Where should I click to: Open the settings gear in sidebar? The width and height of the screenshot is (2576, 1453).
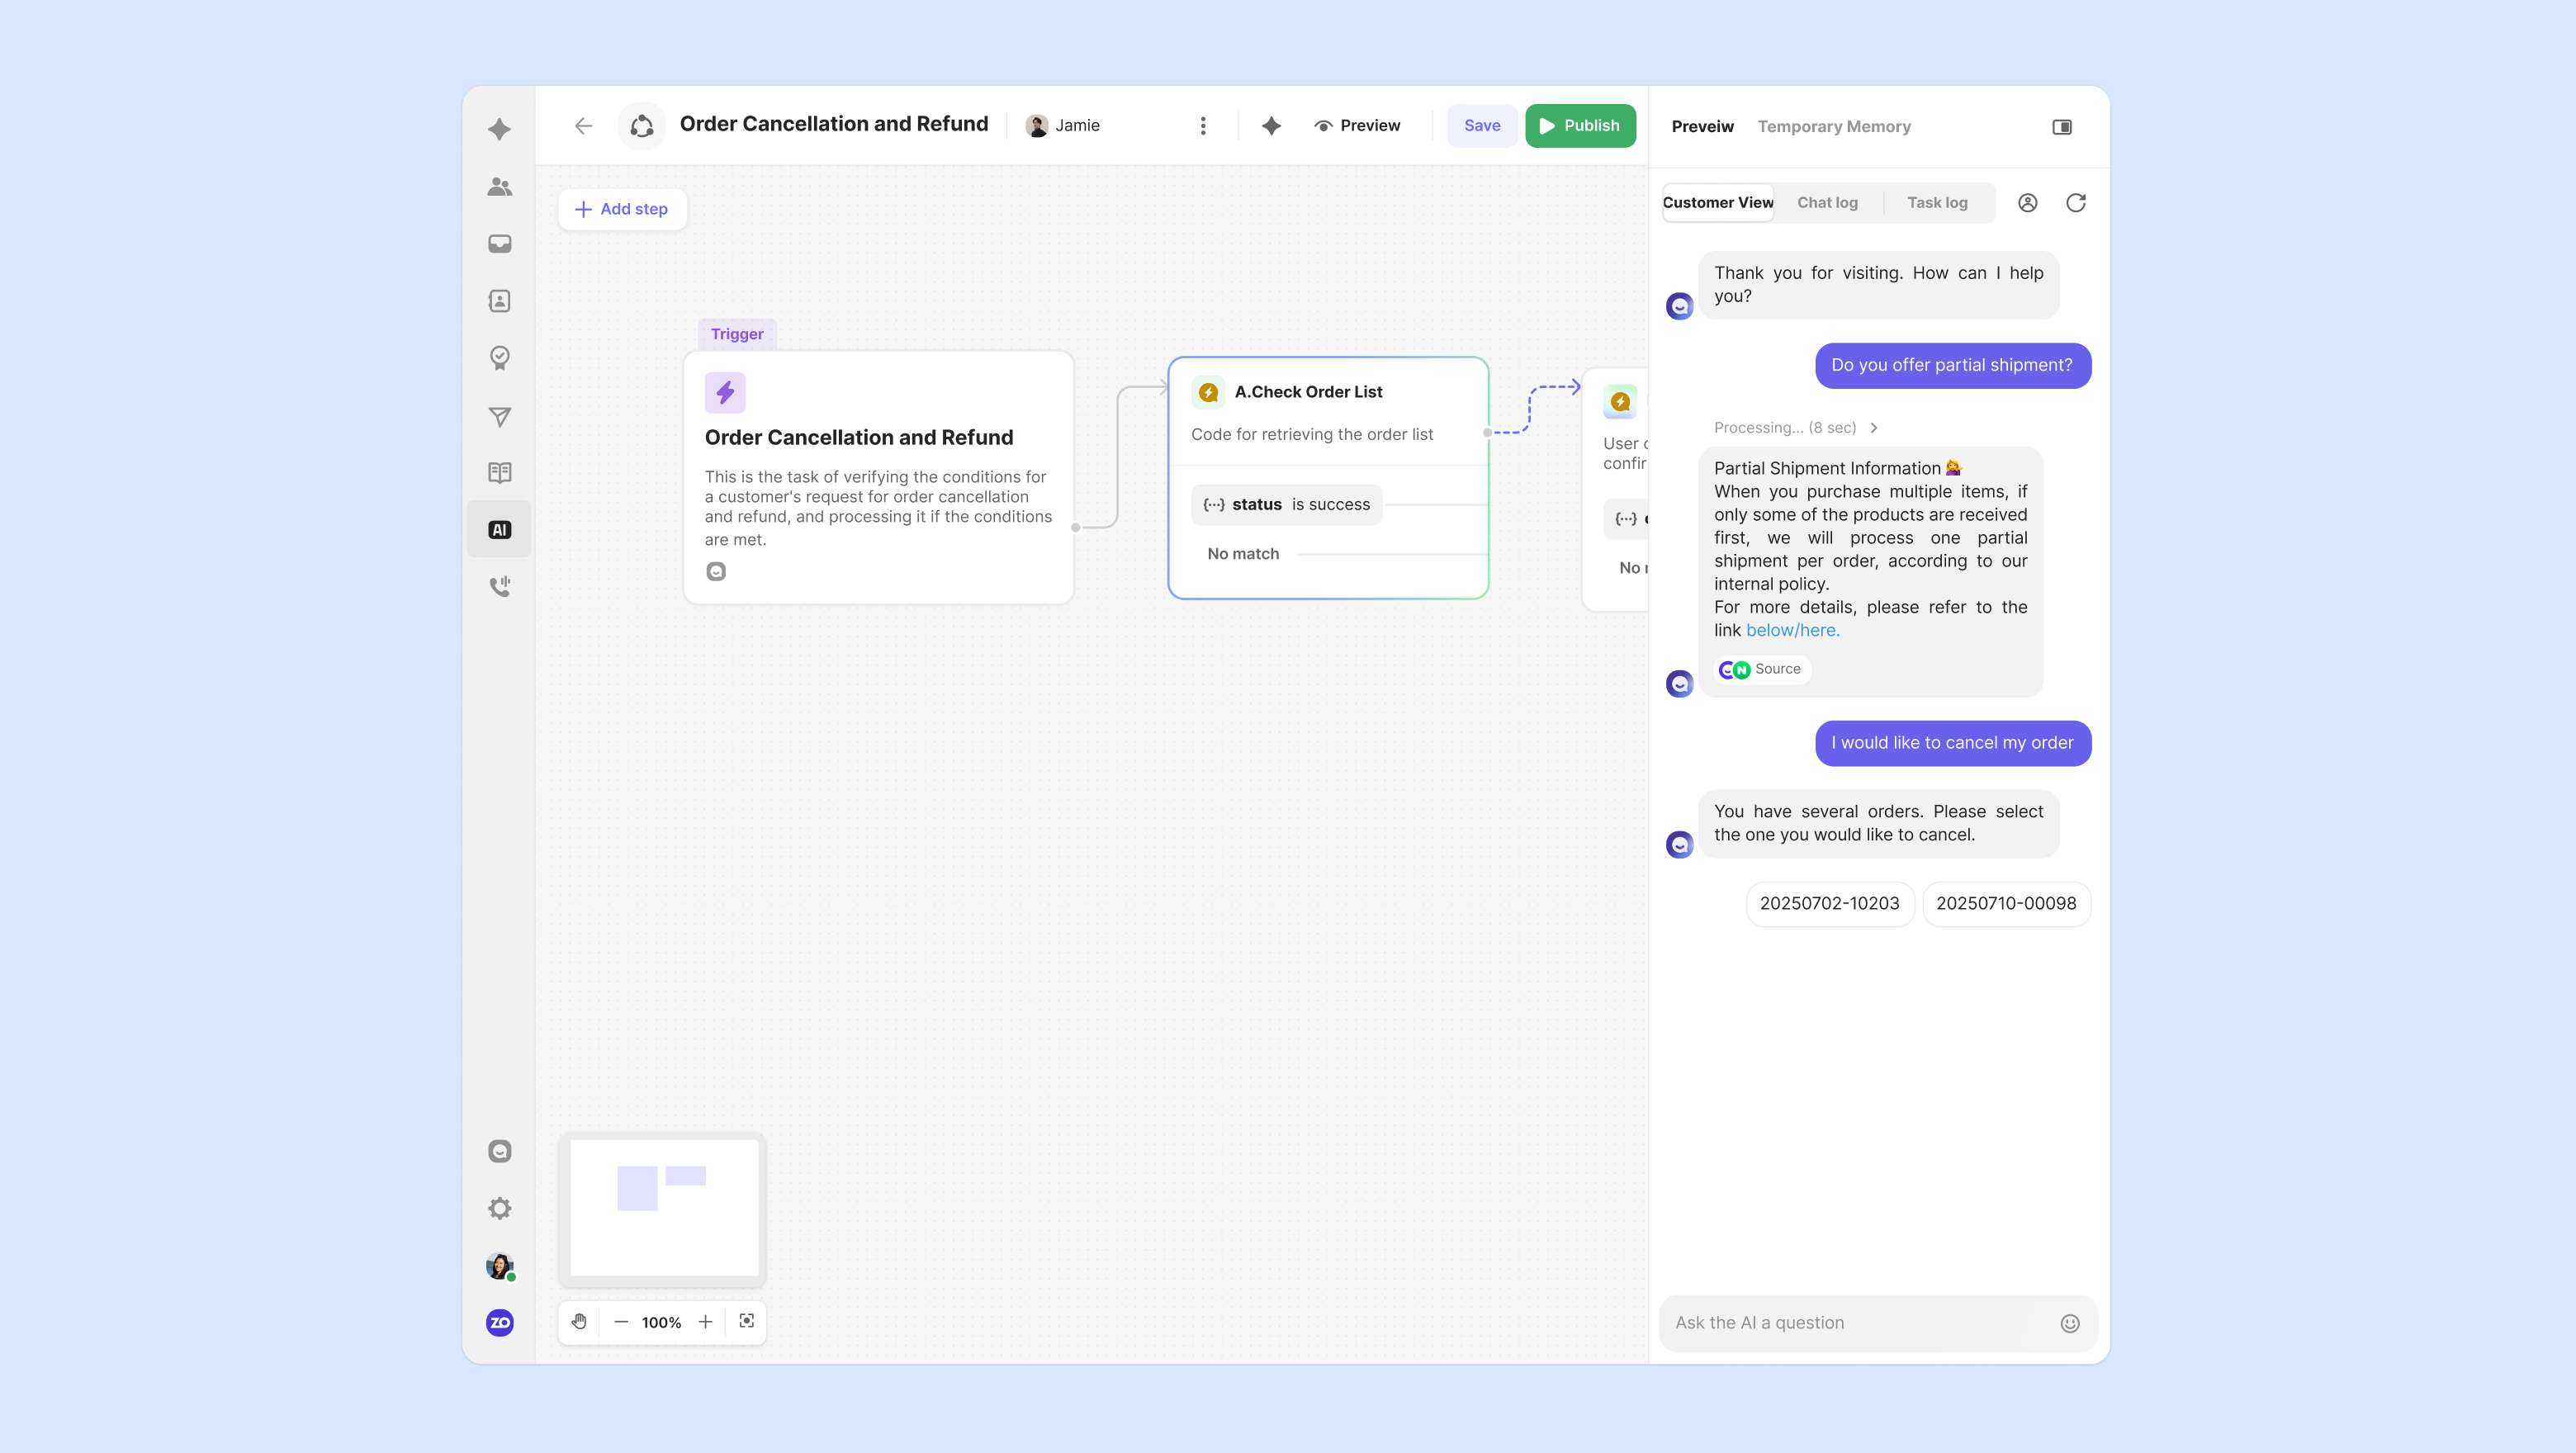pyautogui.click(x=499, y=1208)
